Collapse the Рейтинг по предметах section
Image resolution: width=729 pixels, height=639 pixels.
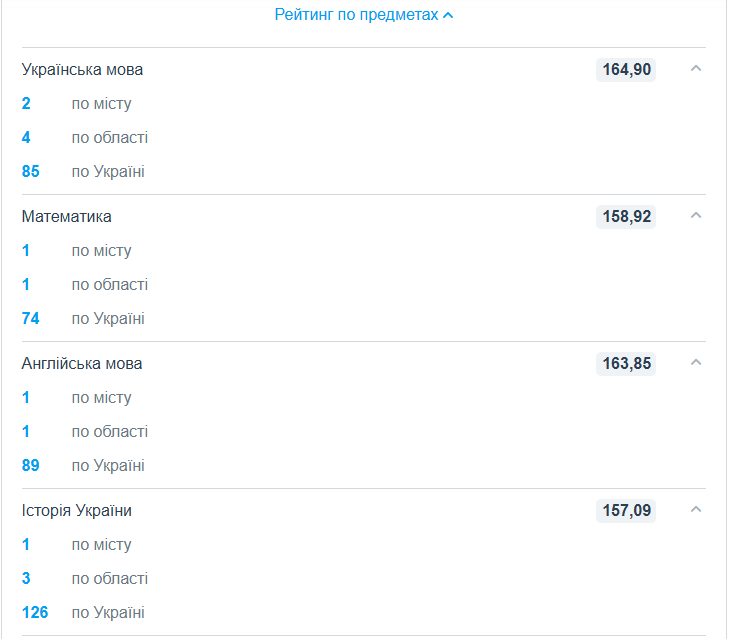(x=364, y=15)
